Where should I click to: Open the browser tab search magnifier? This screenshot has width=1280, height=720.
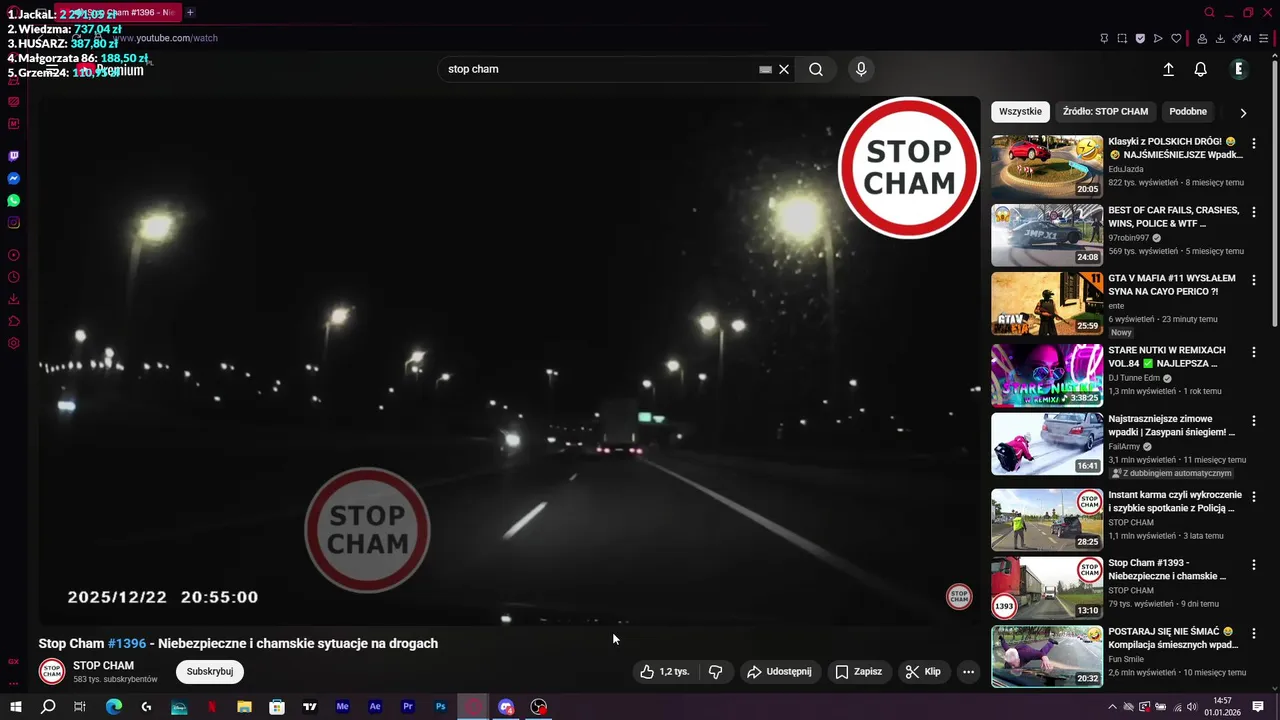(1209, 12)
